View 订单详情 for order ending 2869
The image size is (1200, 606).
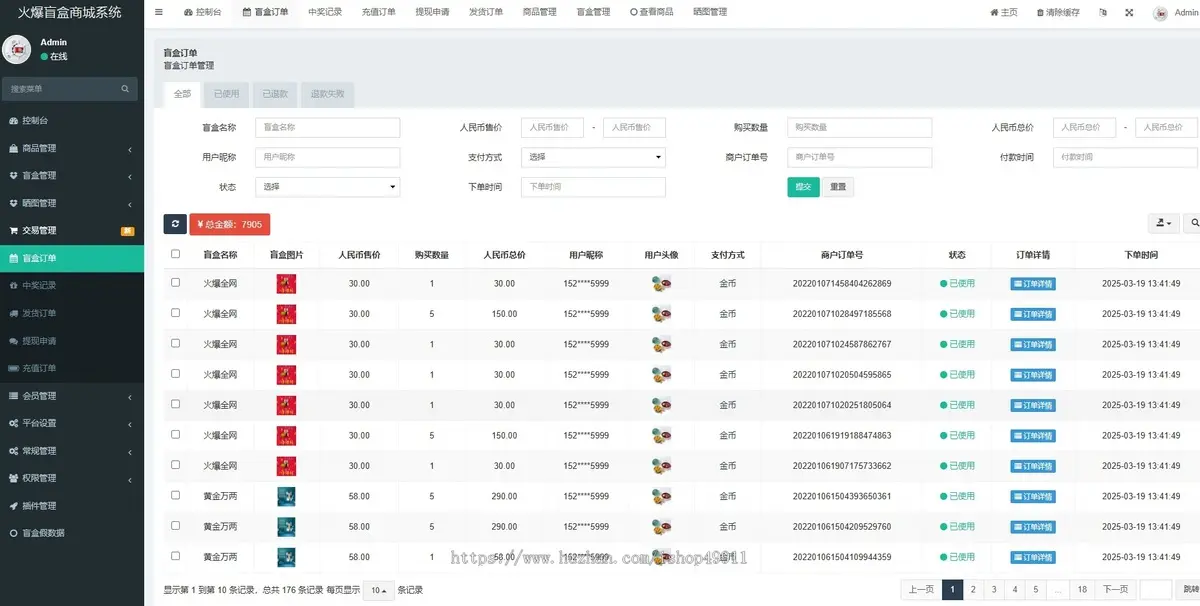1032,284
